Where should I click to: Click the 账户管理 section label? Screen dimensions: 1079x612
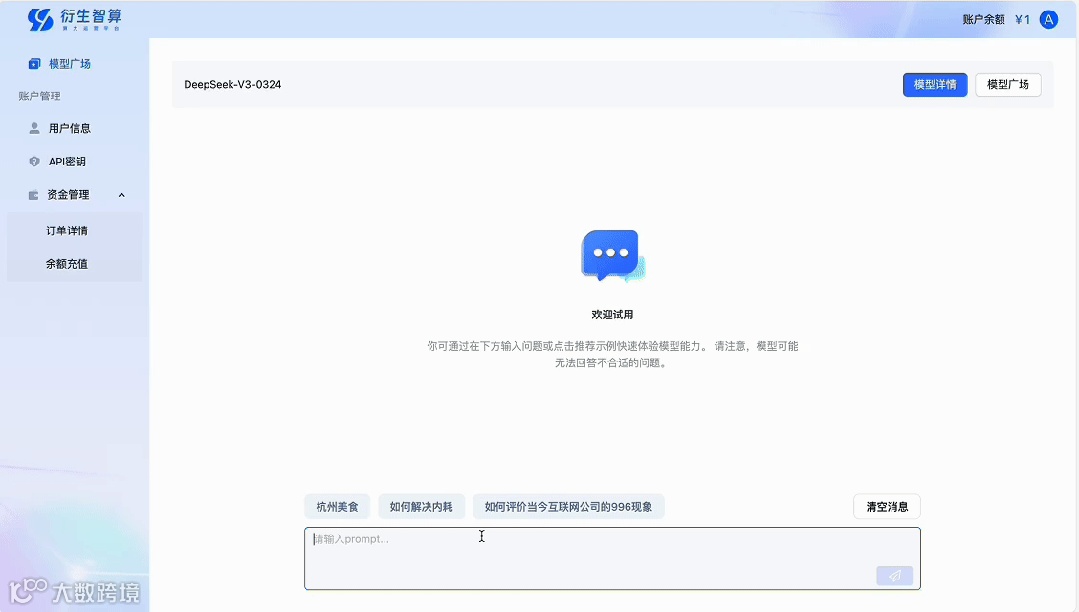(39, 96)
